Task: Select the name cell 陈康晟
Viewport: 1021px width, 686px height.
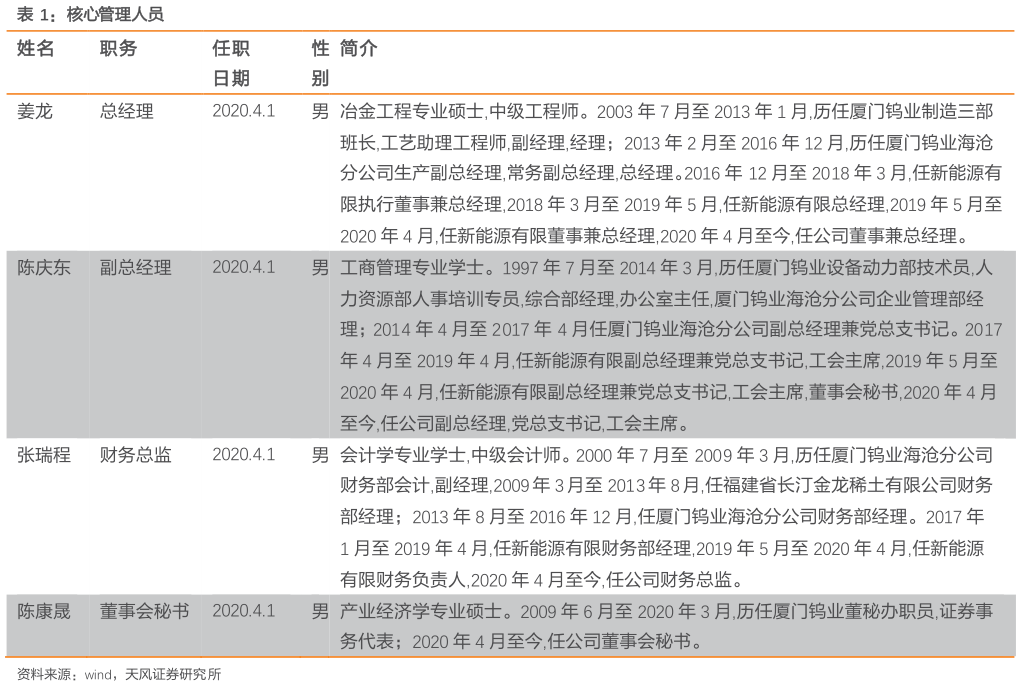Action: pos(44,610)
